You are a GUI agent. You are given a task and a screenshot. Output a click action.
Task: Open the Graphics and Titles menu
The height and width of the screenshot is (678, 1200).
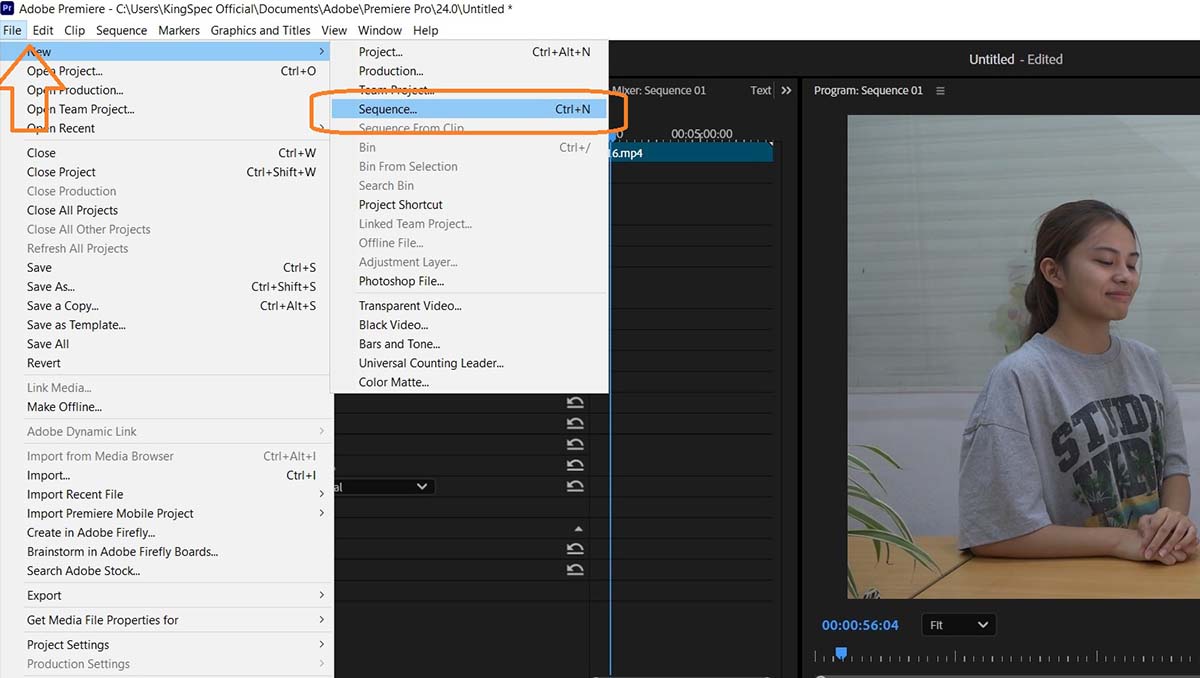(260, 31)
